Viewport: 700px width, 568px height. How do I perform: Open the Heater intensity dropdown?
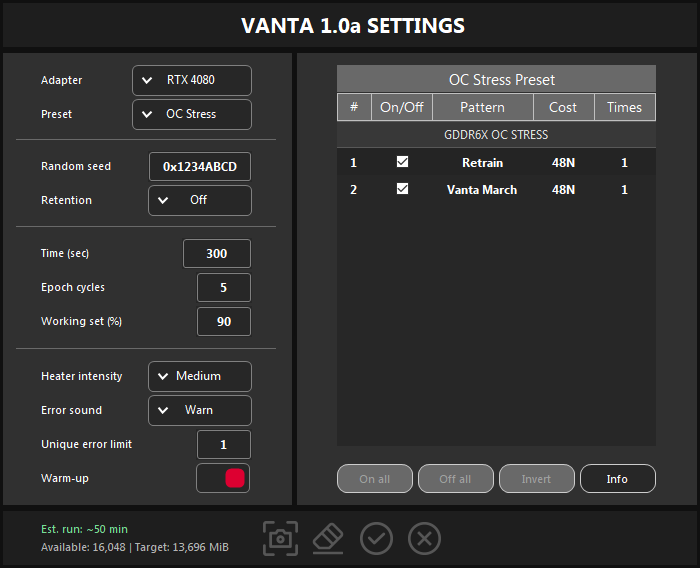200,376
